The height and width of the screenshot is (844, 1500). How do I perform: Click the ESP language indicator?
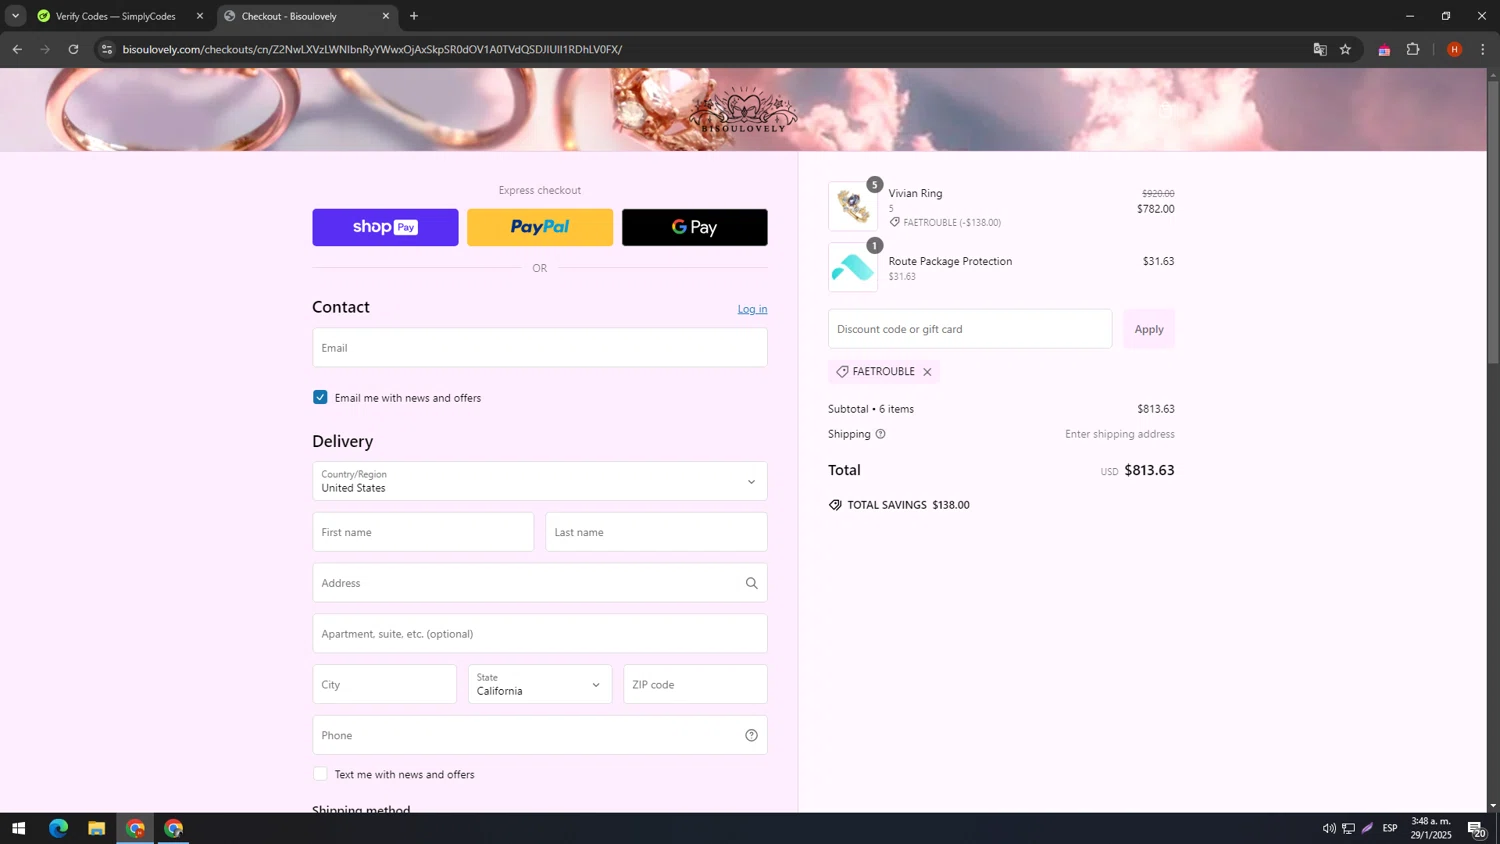[1390, 828]
